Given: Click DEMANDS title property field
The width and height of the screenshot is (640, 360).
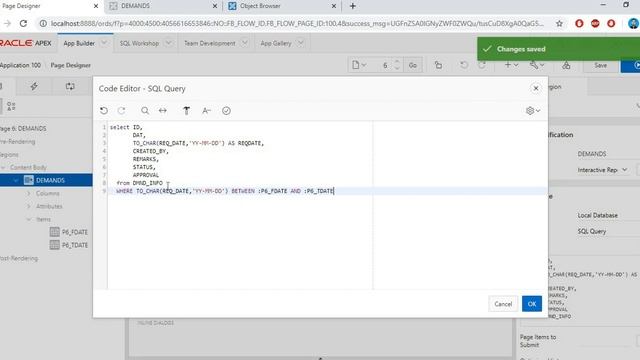Looking at the screenshot, I should (592, 154).
